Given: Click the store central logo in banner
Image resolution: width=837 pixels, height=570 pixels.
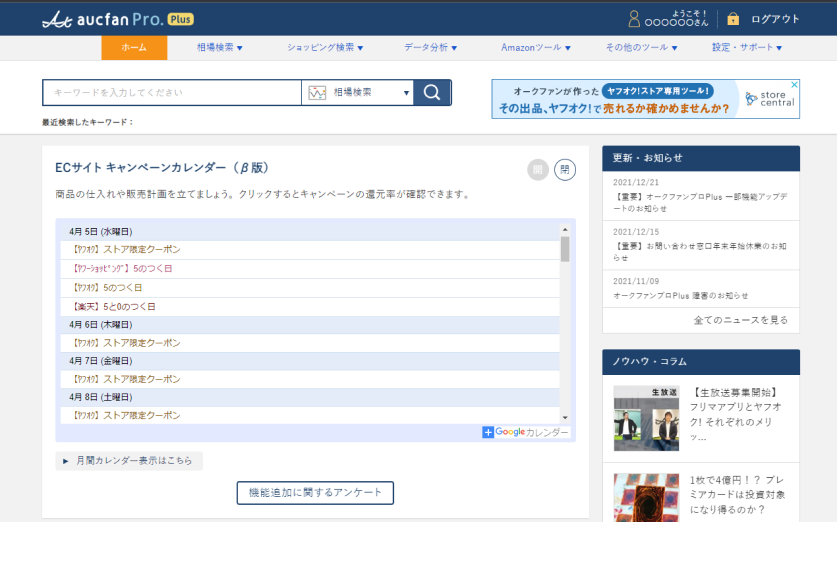Looking at the screenshot, I should click(x=770, y=98).
